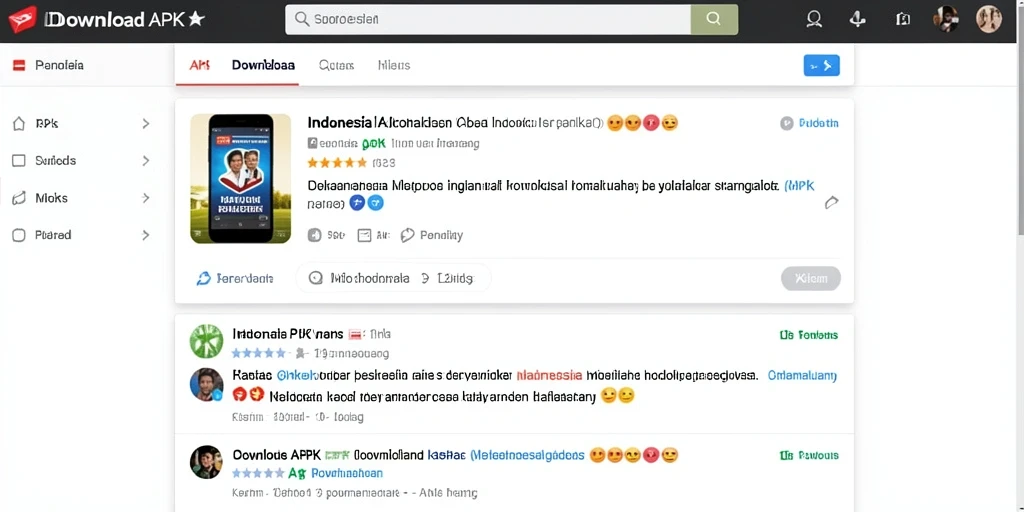Open the Indonesia app phone thumbnail
The width and height of the screenshot is (1024, 512).
240,178
